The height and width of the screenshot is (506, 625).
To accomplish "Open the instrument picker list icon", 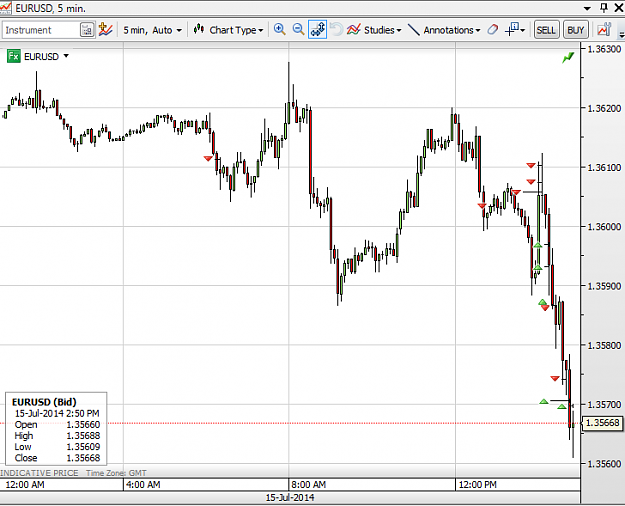I will click(87, 30).
